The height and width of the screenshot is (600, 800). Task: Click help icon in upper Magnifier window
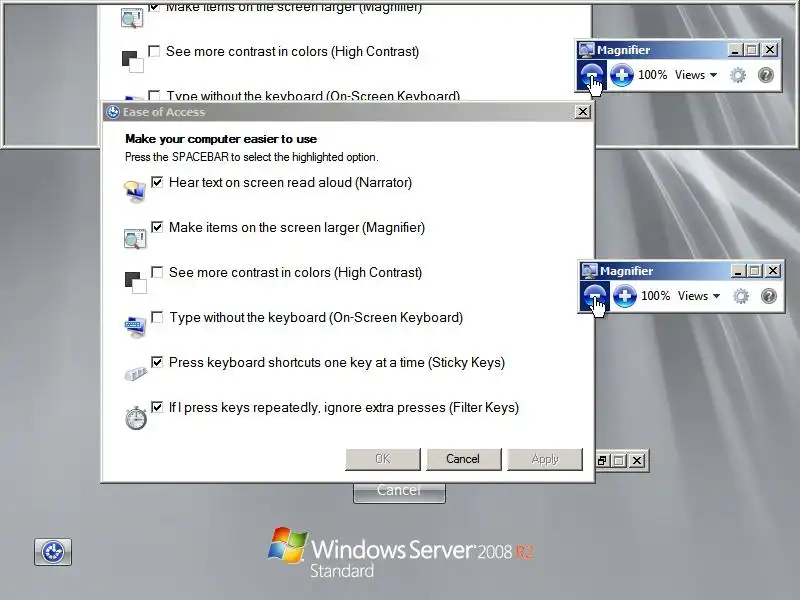coord(766,76)
